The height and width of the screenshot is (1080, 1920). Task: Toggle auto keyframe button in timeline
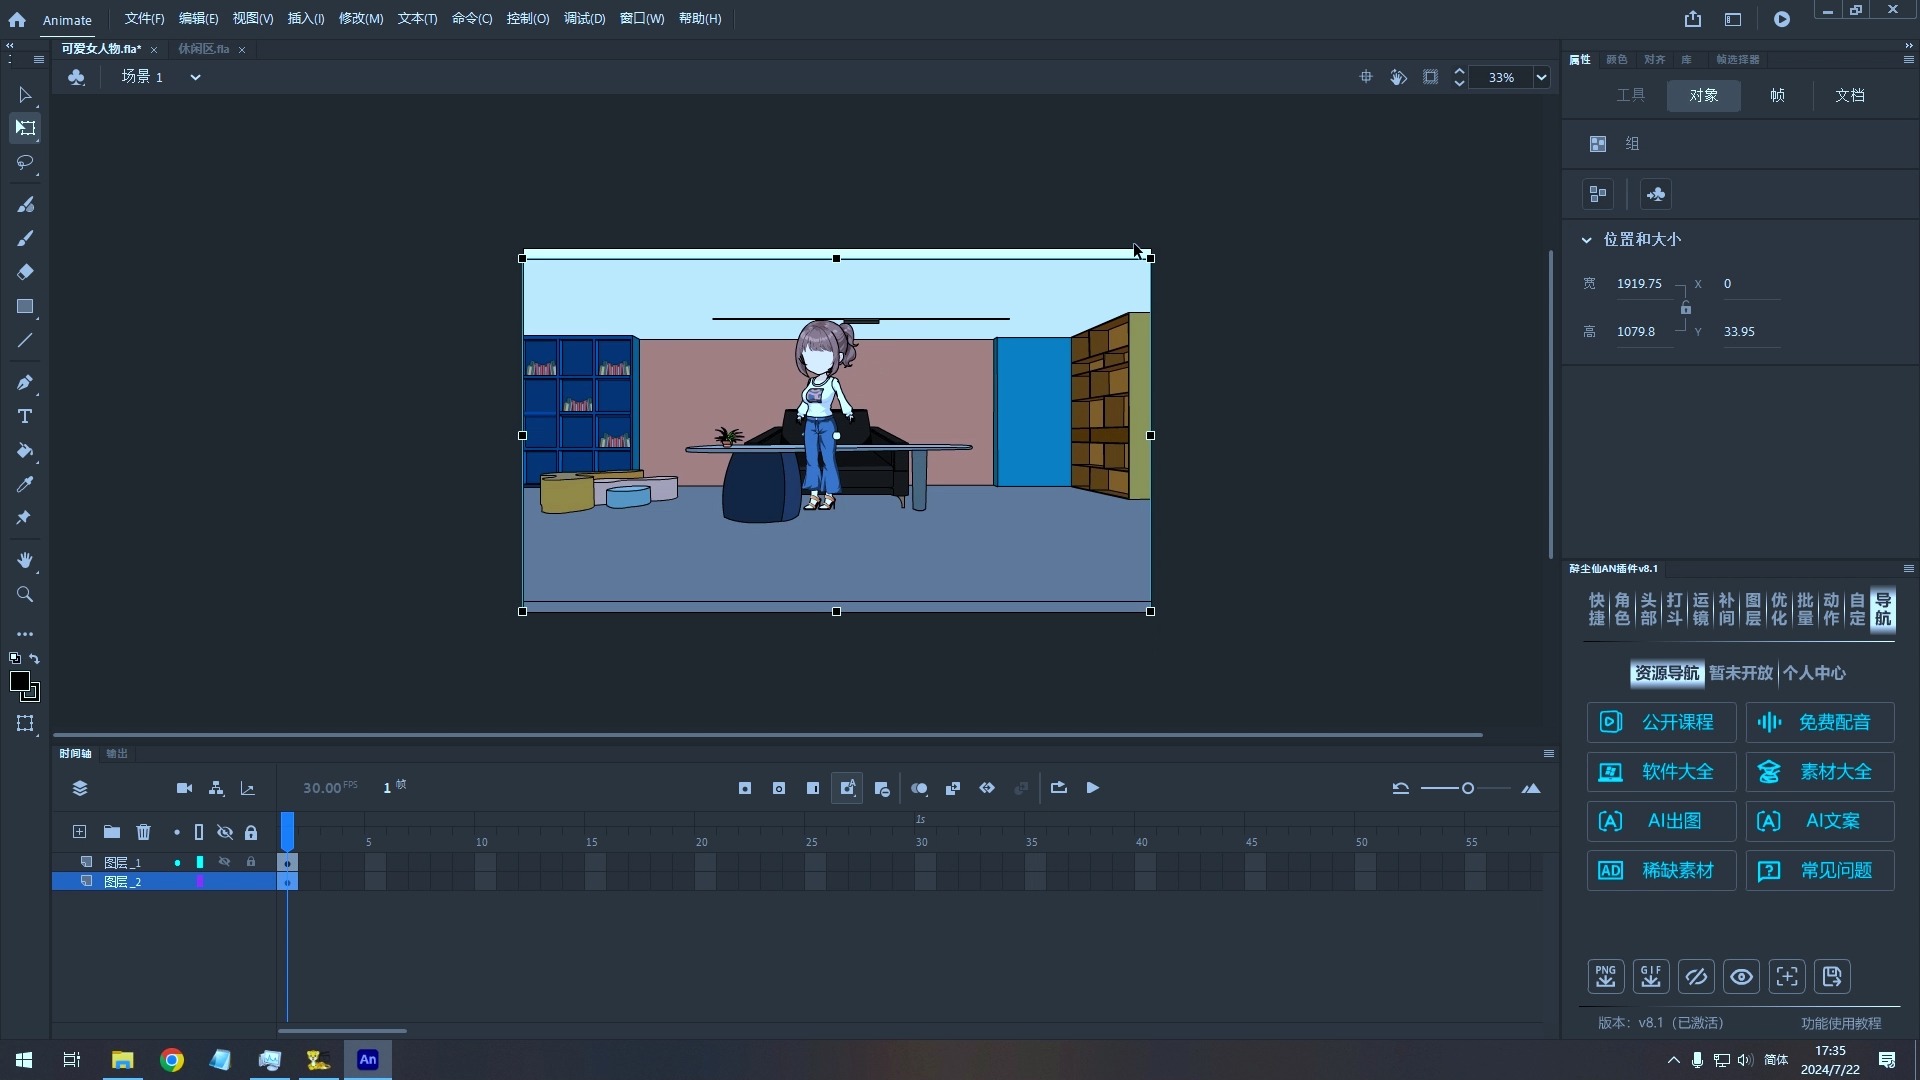pos(847,788)
